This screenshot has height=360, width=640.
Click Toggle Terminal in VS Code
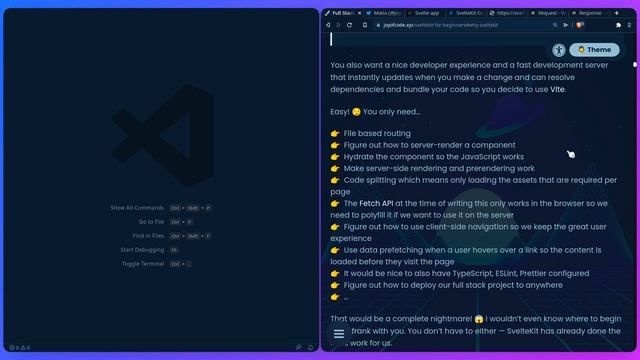[143, 264]
